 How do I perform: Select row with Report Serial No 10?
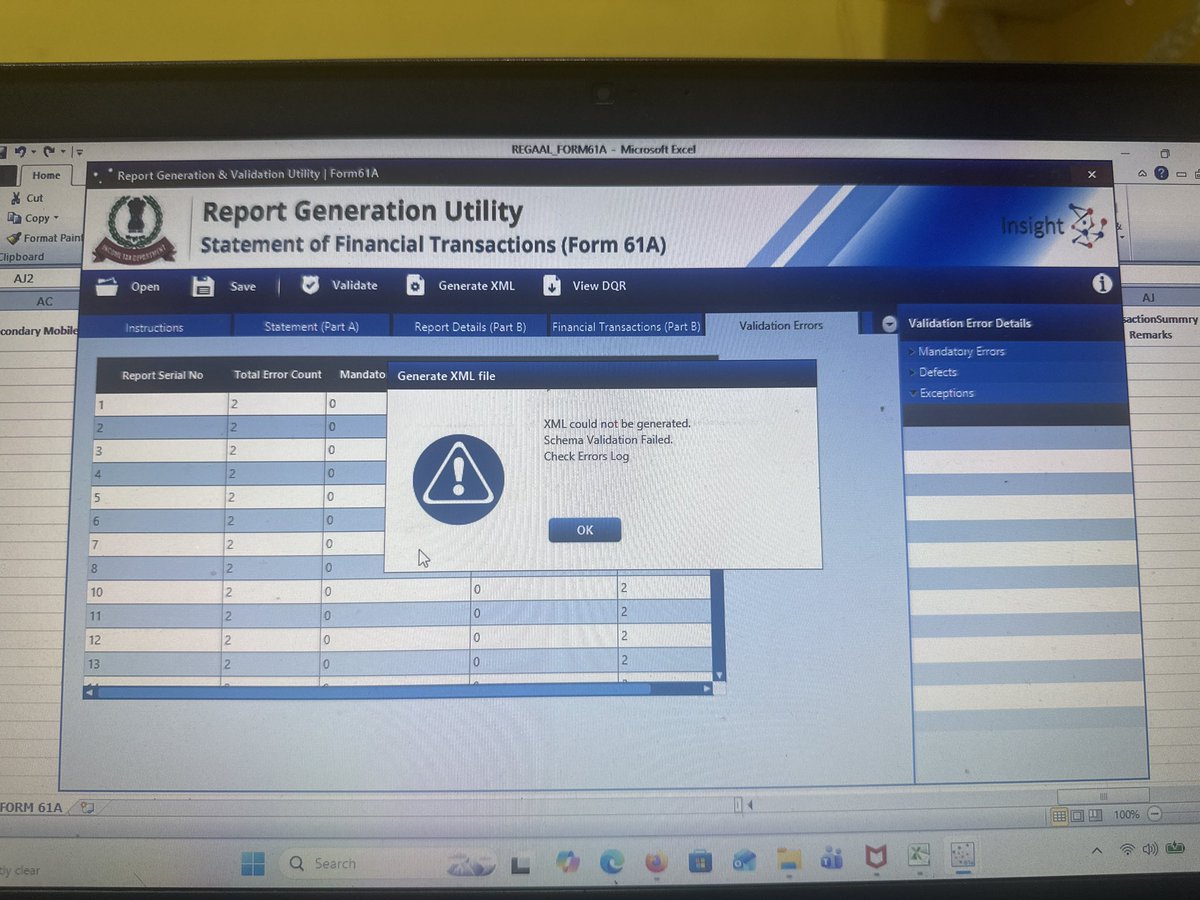tap(400, 591)
